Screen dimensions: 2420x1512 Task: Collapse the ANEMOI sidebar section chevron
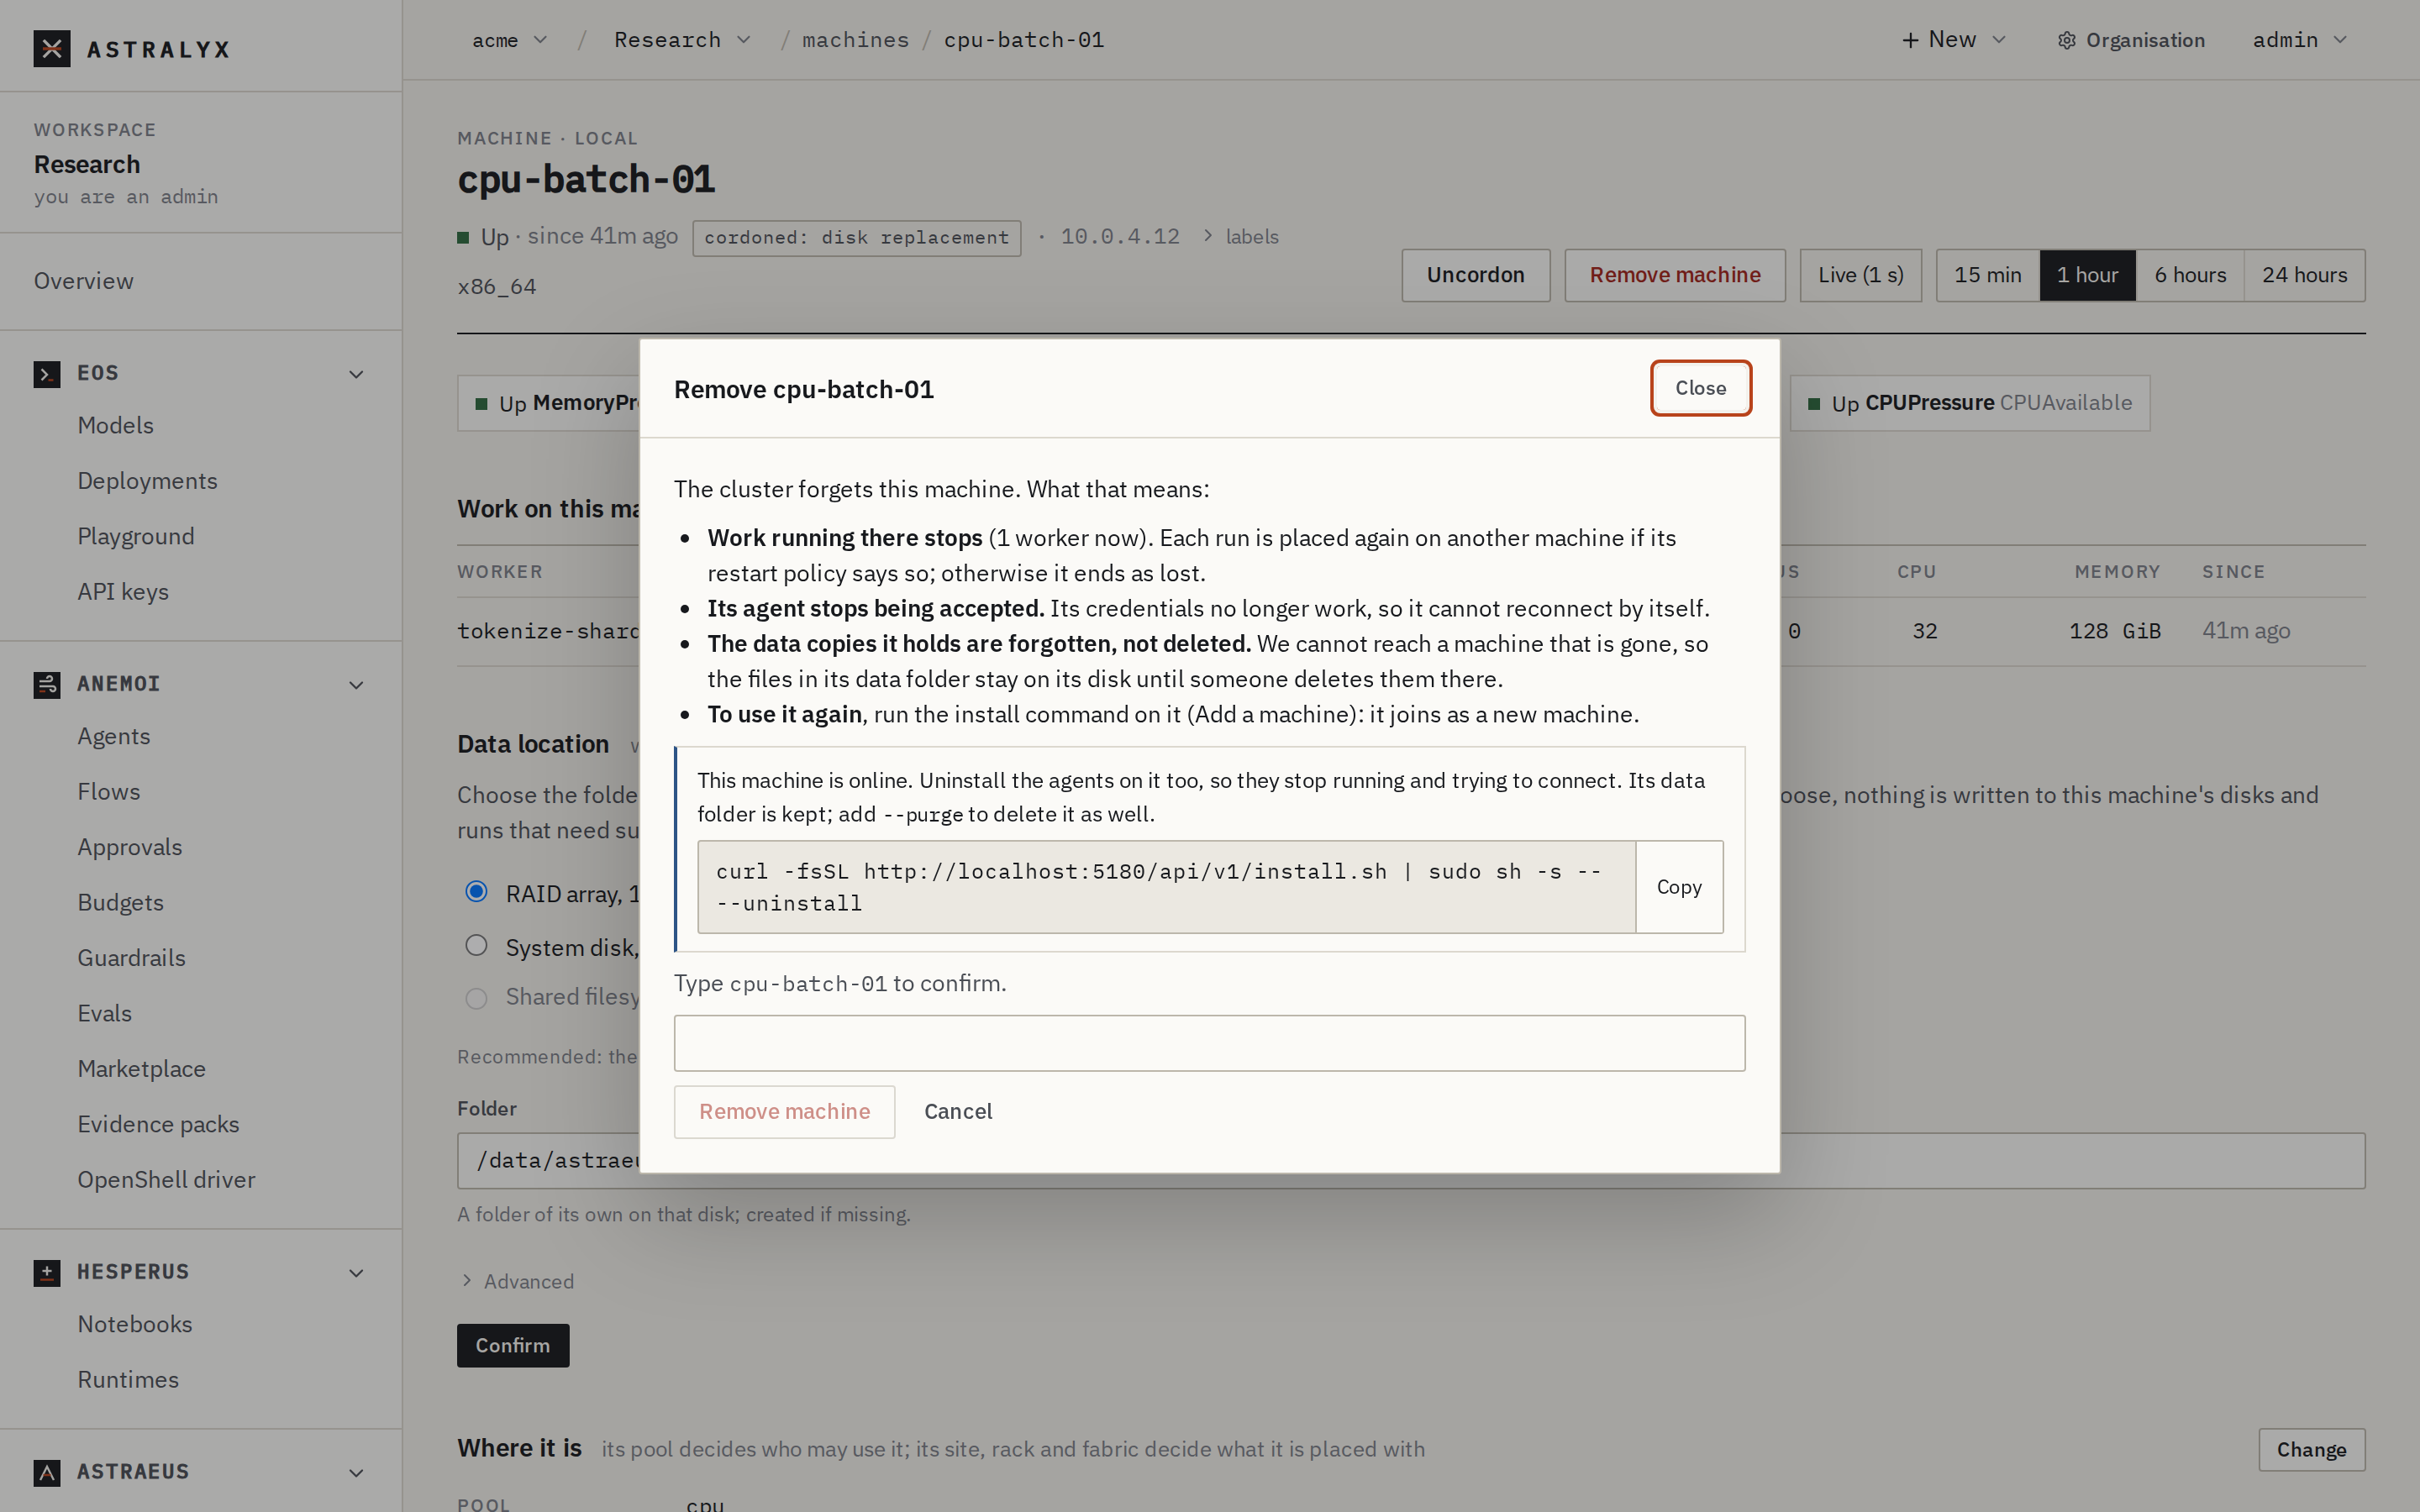(356, 685)
